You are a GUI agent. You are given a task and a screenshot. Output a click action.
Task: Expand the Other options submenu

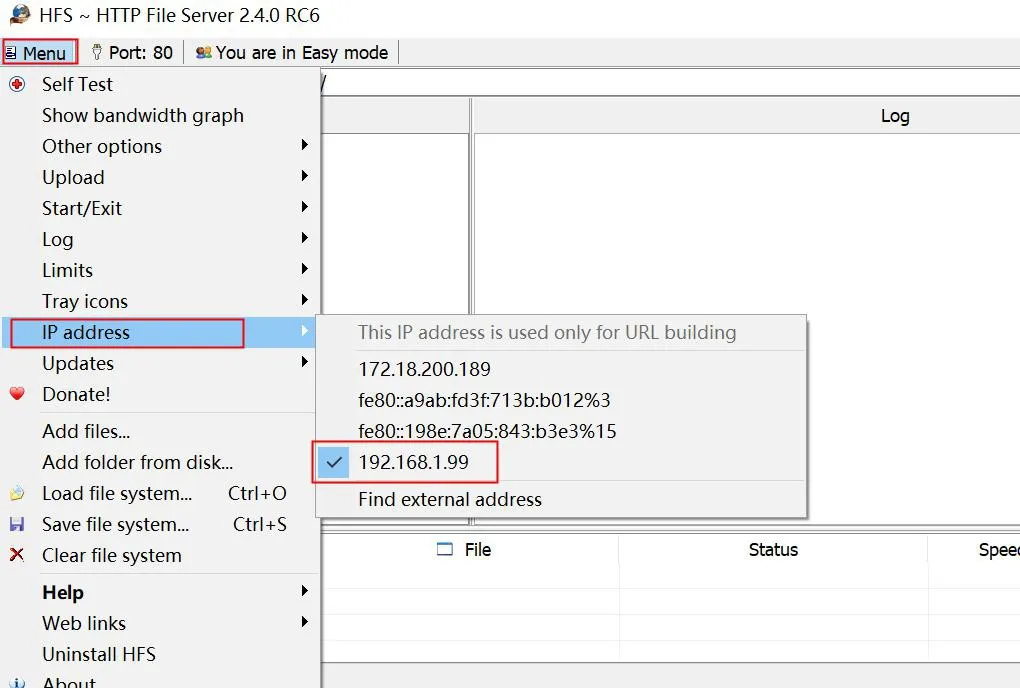102,146
